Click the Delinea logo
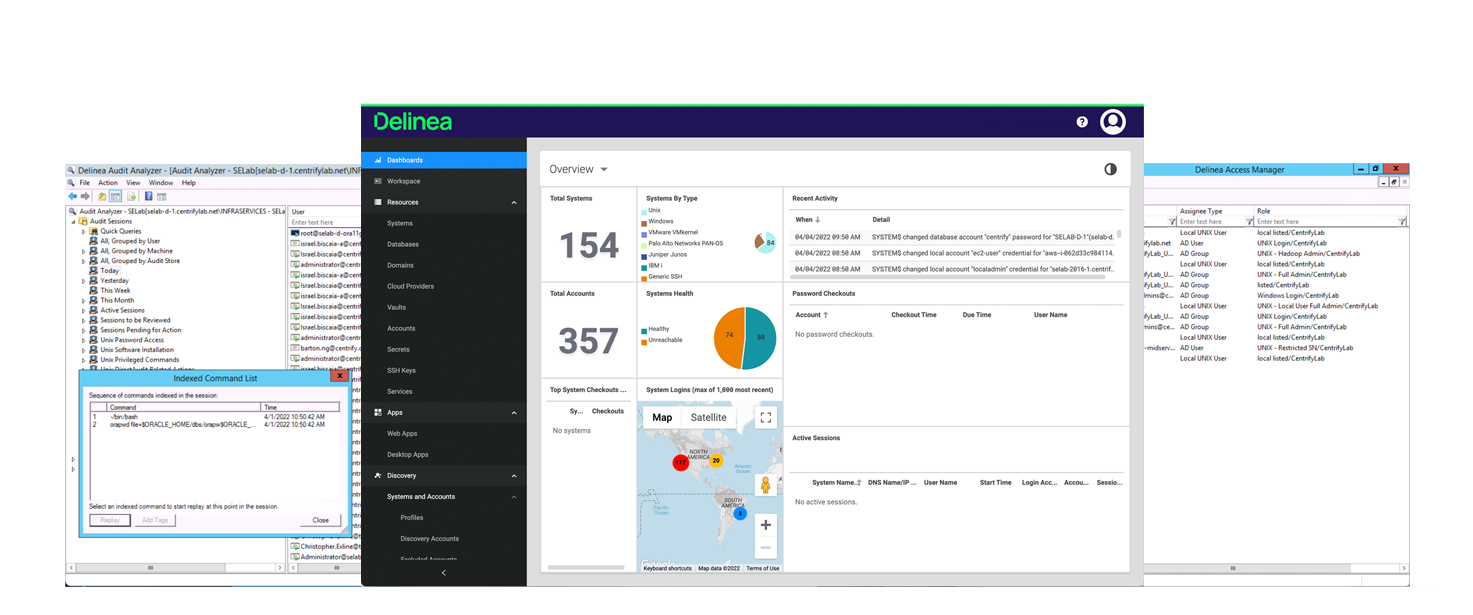The width and height of the screenshot is (1473, 615). point(413,122)
